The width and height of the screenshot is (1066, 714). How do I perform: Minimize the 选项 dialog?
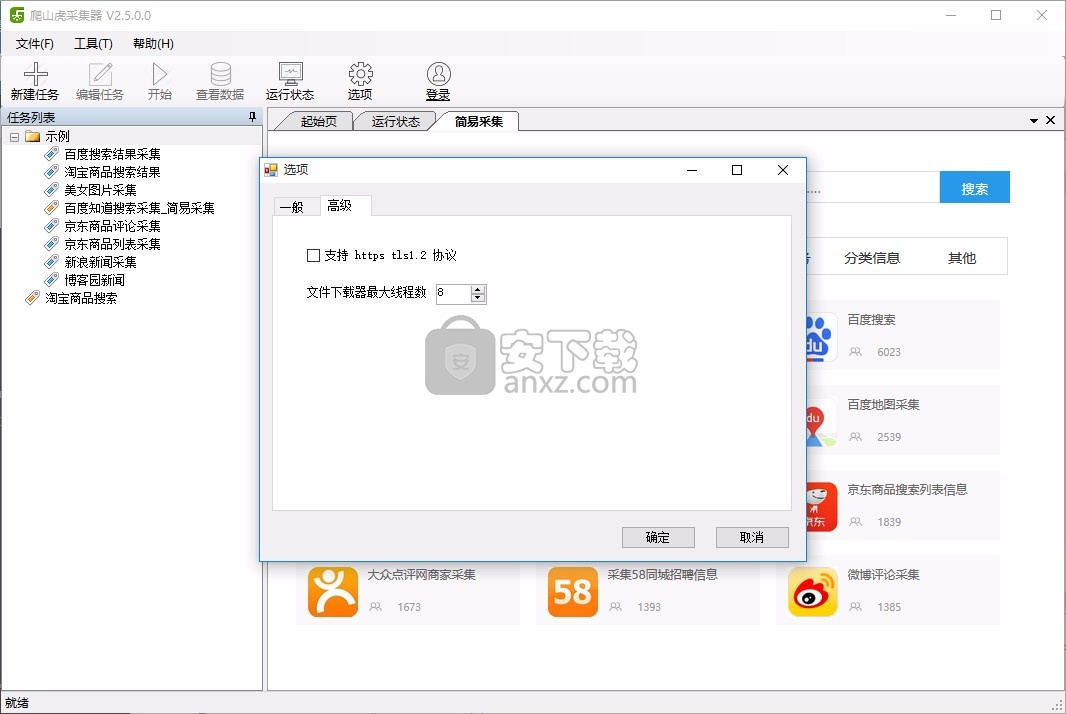[x=692, y=170]
